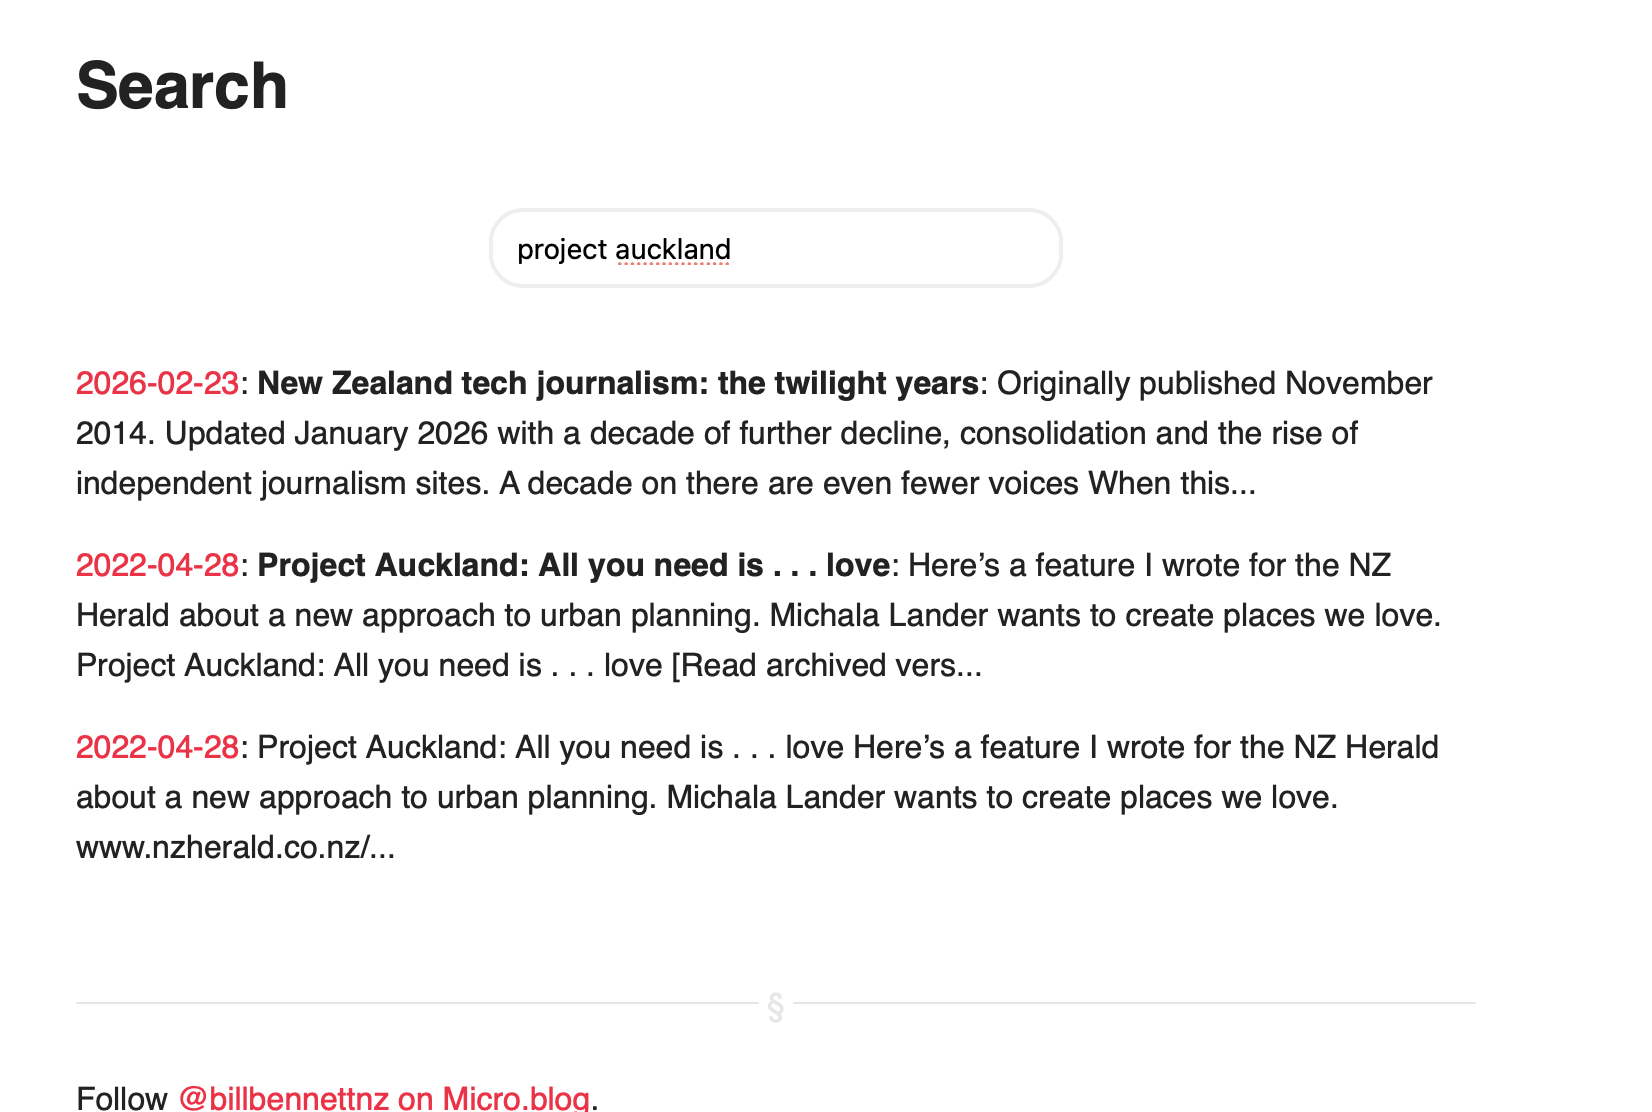The height and width of the screenshot is (1112, 1652).
Task: Select the bold 'Project Auckland: All you need' title
Action: (573, 565)
